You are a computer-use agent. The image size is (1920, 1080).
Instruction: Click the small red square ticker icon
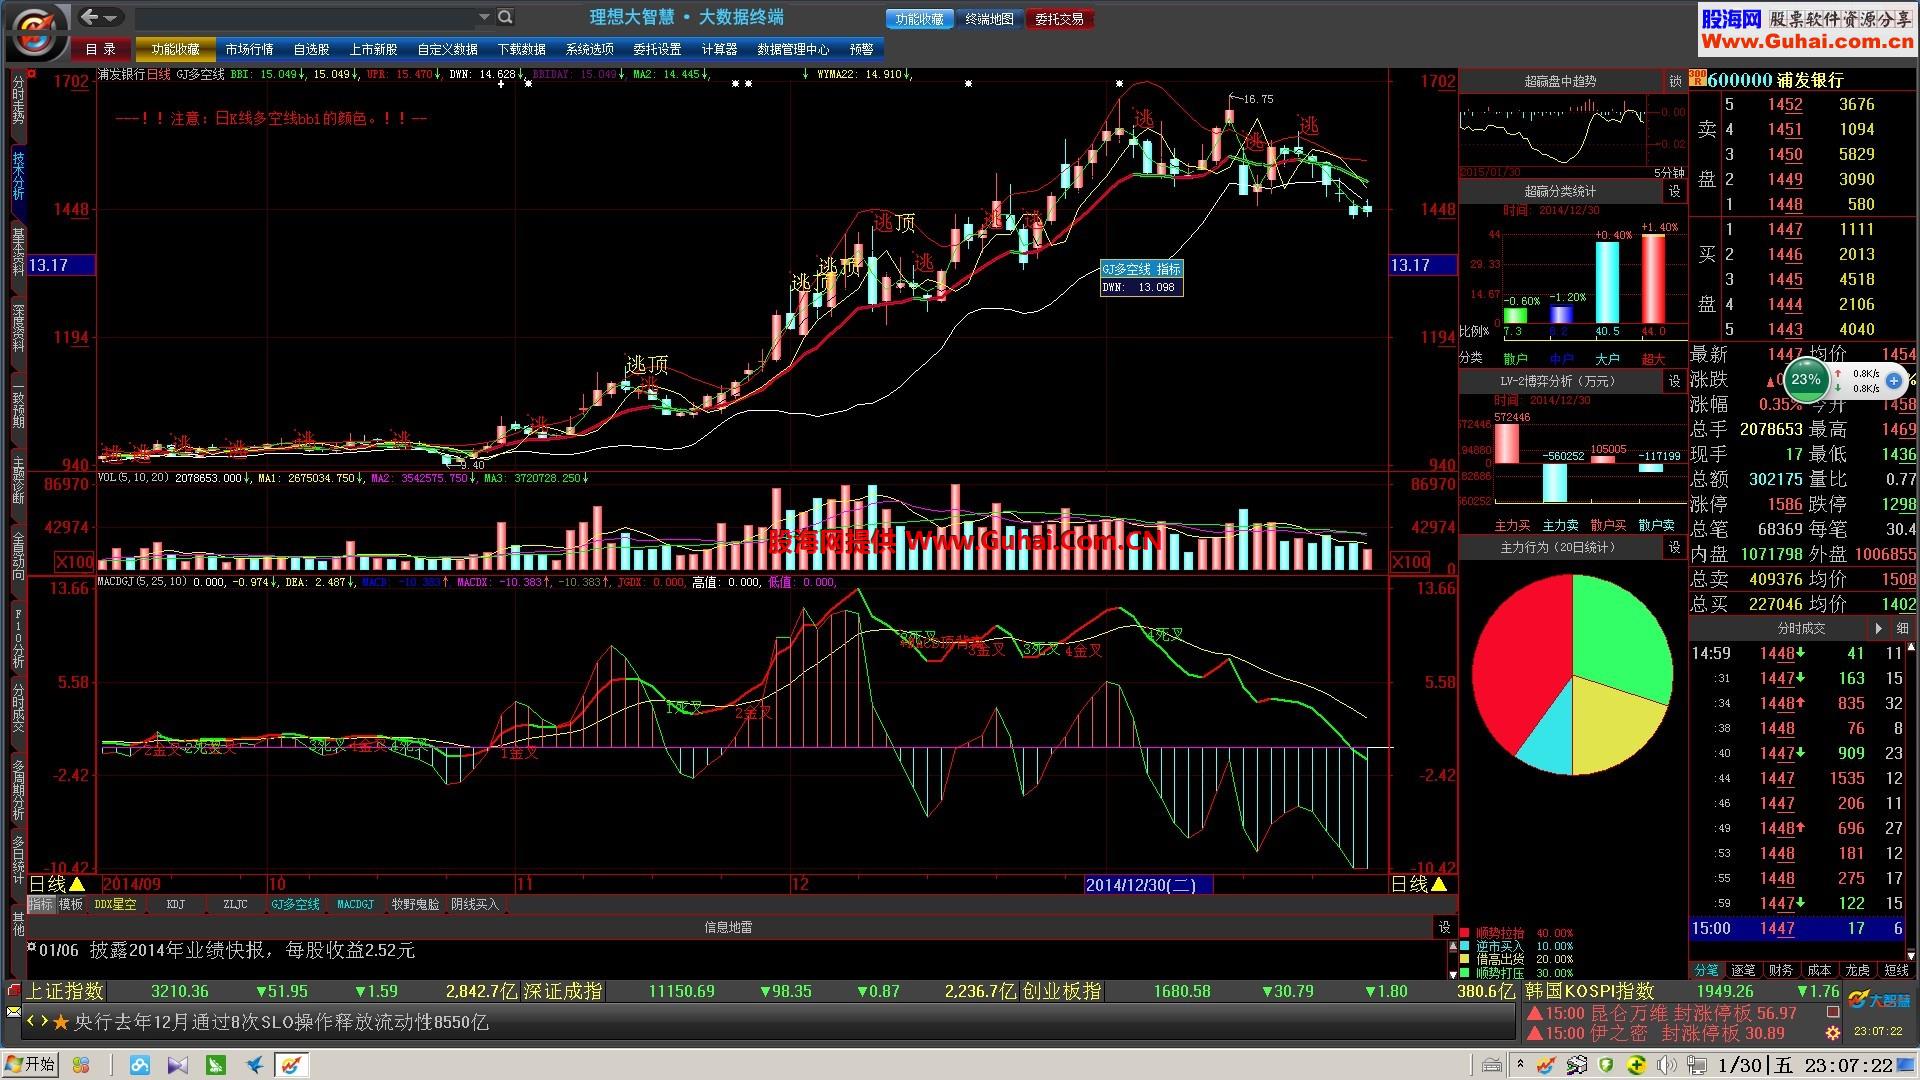click(x=13, y=991)
